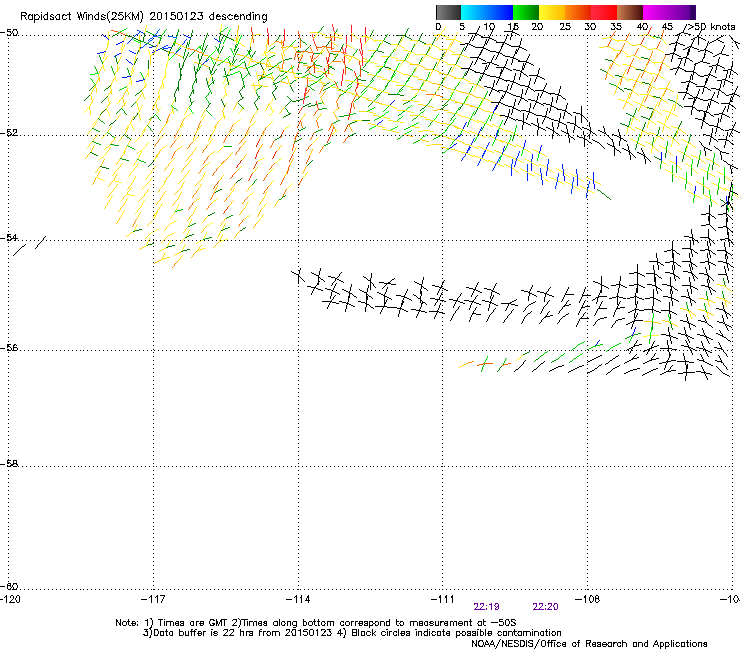740x650 pixels.
Task: Click the gray 0-5 knots legend segment
Action: pyautogui.click(x=448, y=12)
